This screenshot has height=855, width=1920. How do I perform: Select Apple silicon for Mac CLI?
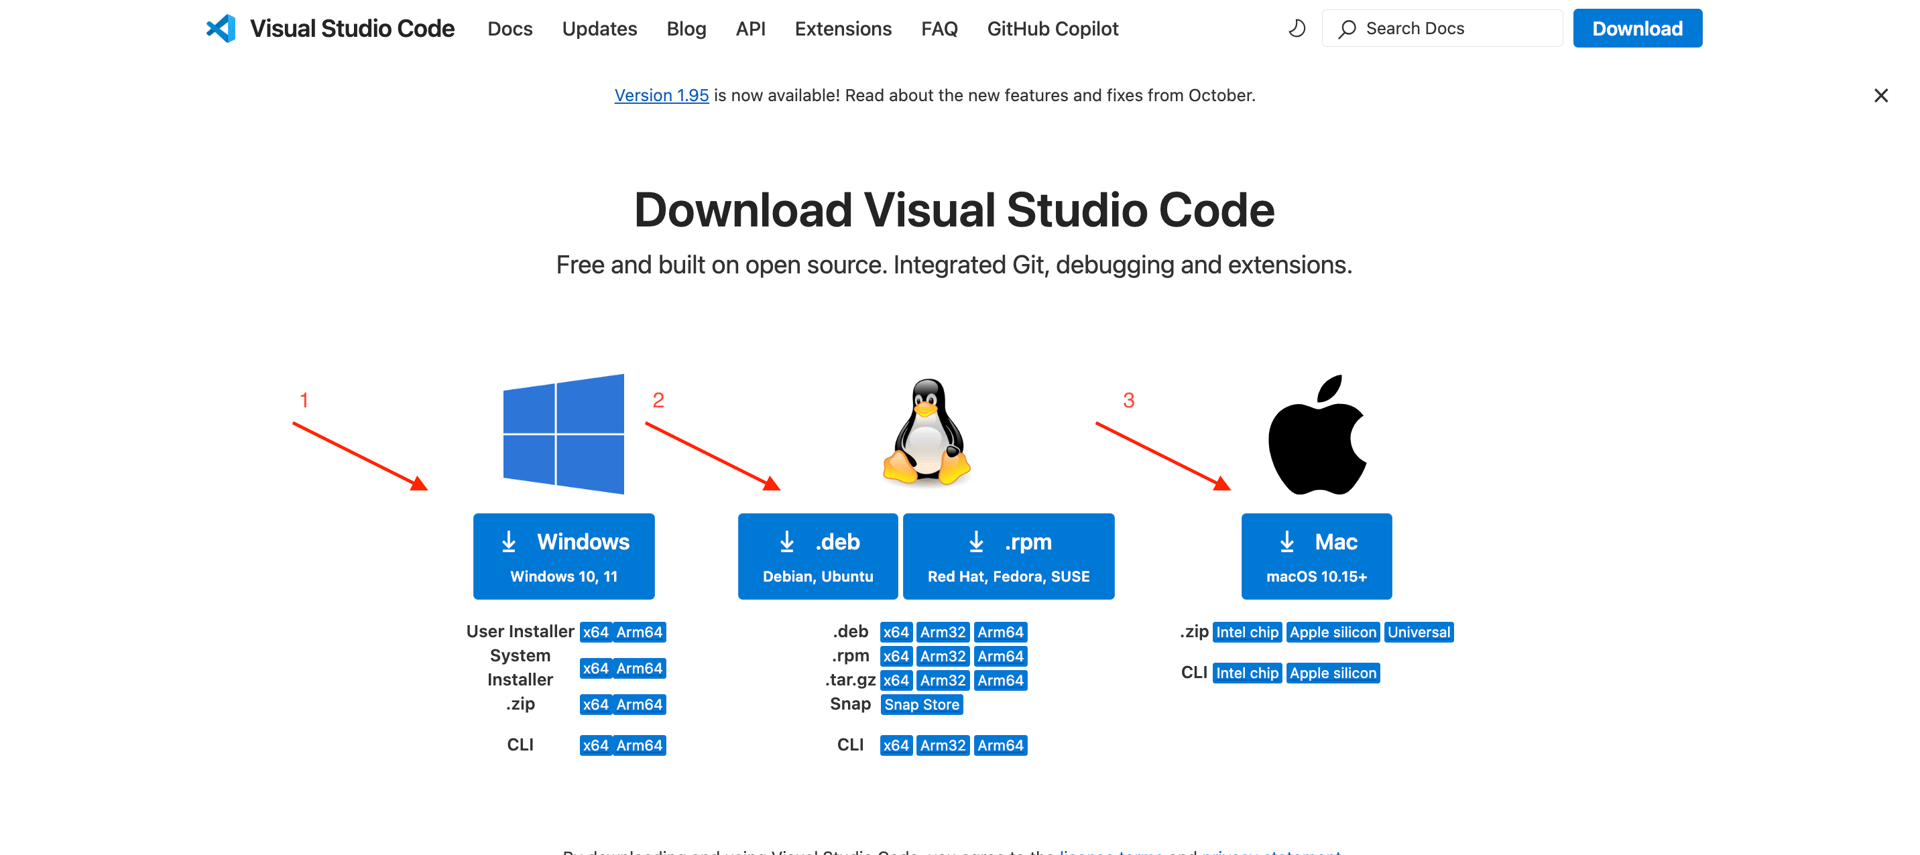(1333, 673)
